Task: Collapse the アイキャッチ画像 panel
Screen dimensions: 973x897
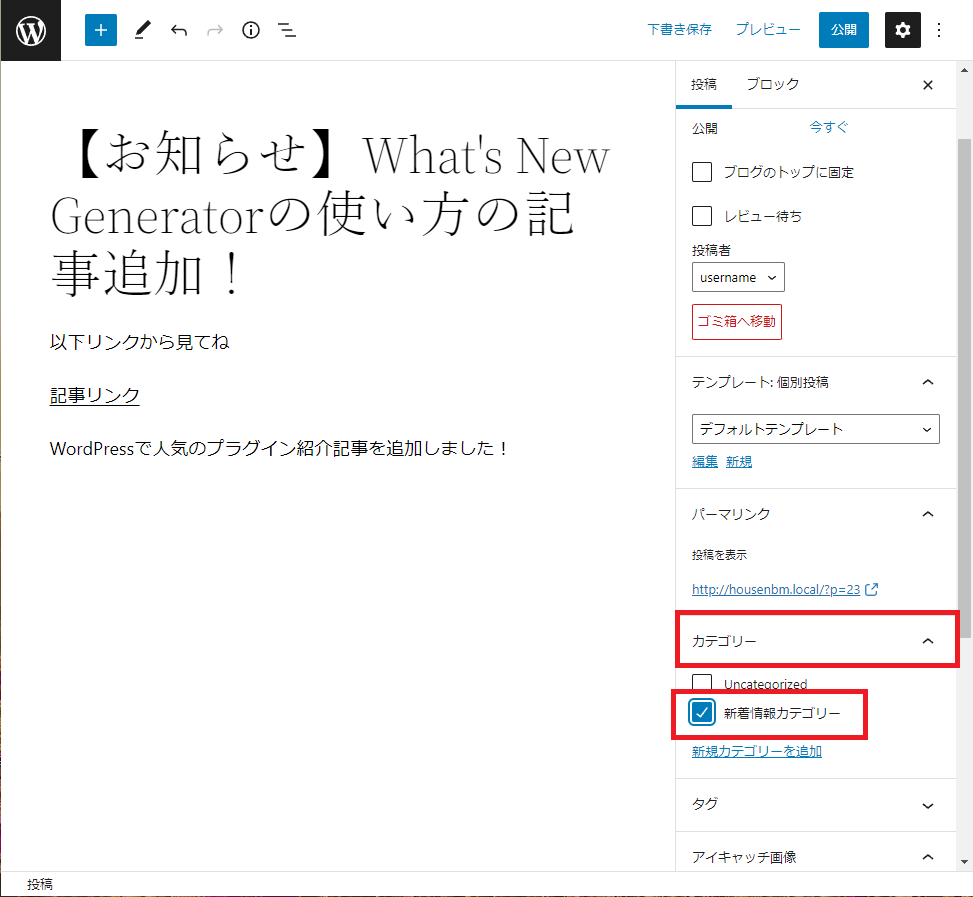Action: tap(928, 857)
